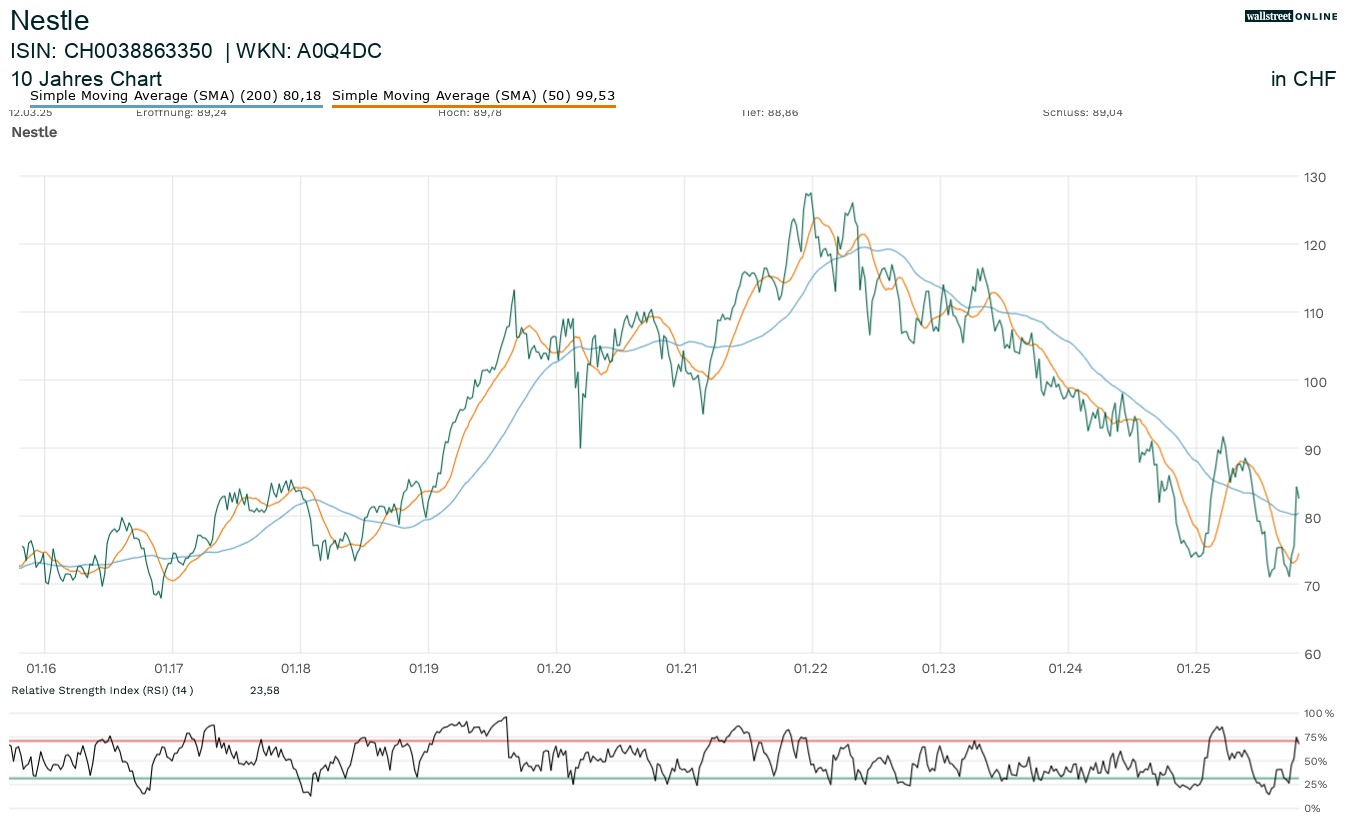
Task: Click the 01.25 x-axis date marker
Action: pyautogui.click(x=1195, y=668)
